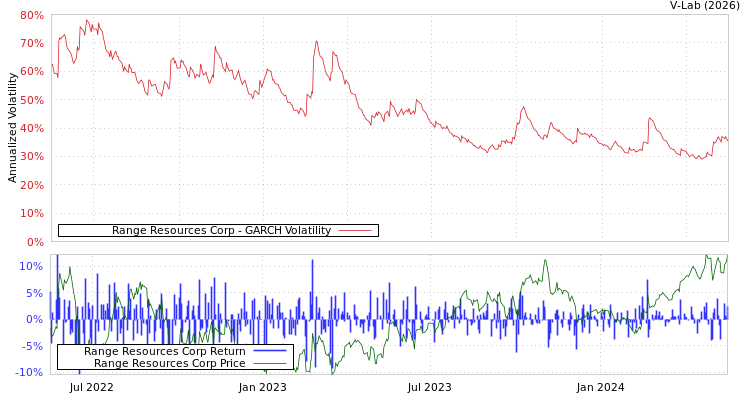The height and width of the screenshot is (400, 750).
Task: Click the 60% volatility axis label
Action: click(31, 72)
